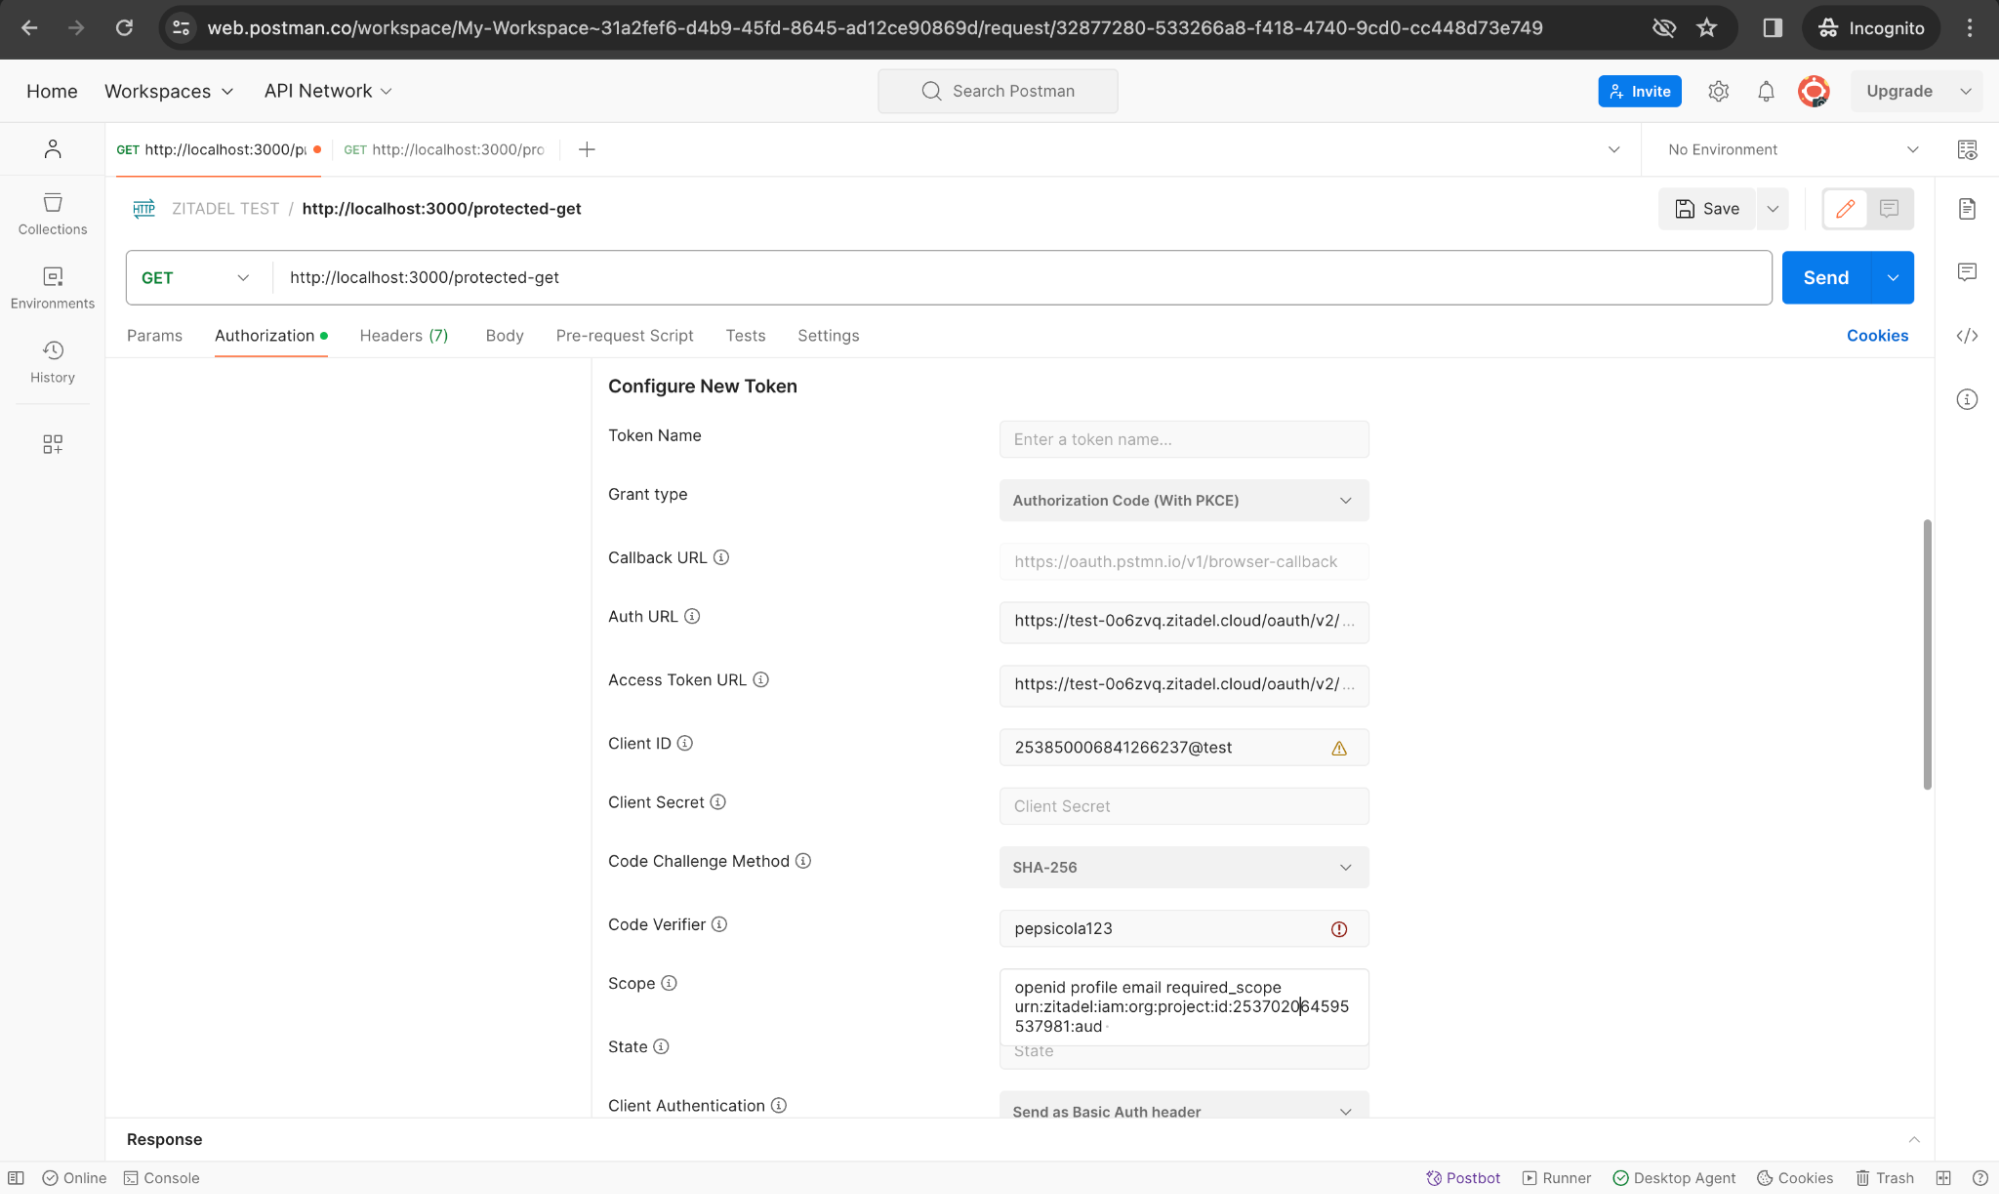Open the Console in the status bar

(161, 1177)
